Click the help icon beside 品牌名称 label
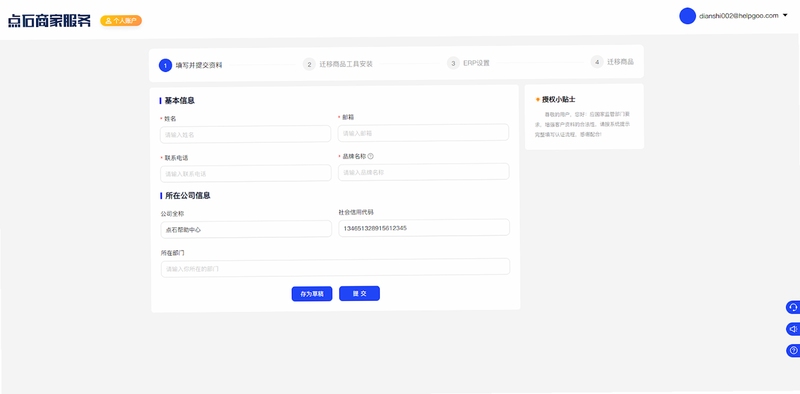 (x=370, y=156)
